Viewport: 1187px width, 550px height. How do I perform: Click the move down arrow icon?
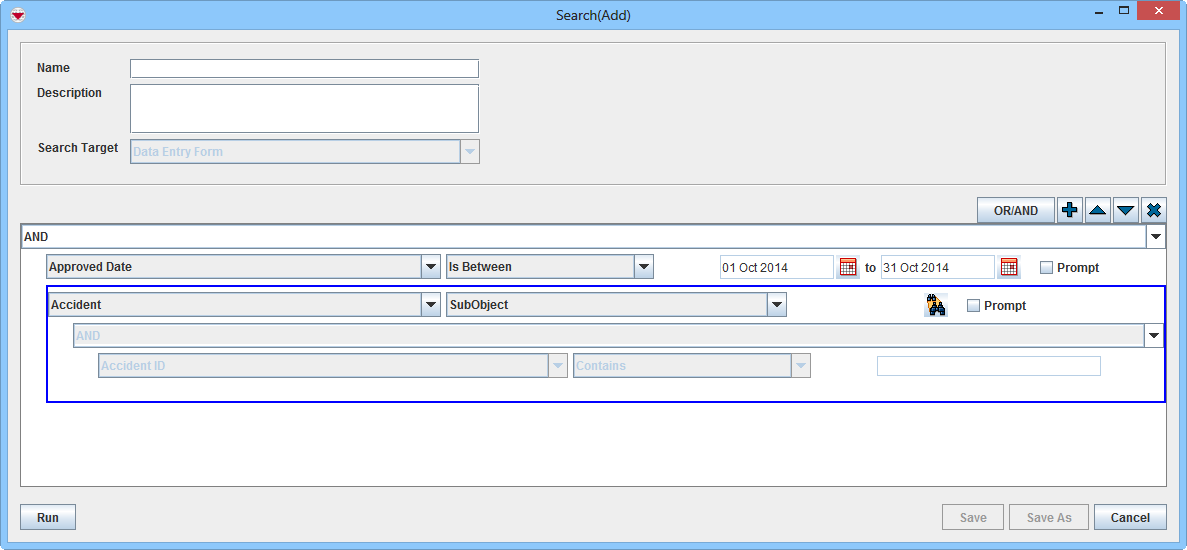tap(1126, 210)
